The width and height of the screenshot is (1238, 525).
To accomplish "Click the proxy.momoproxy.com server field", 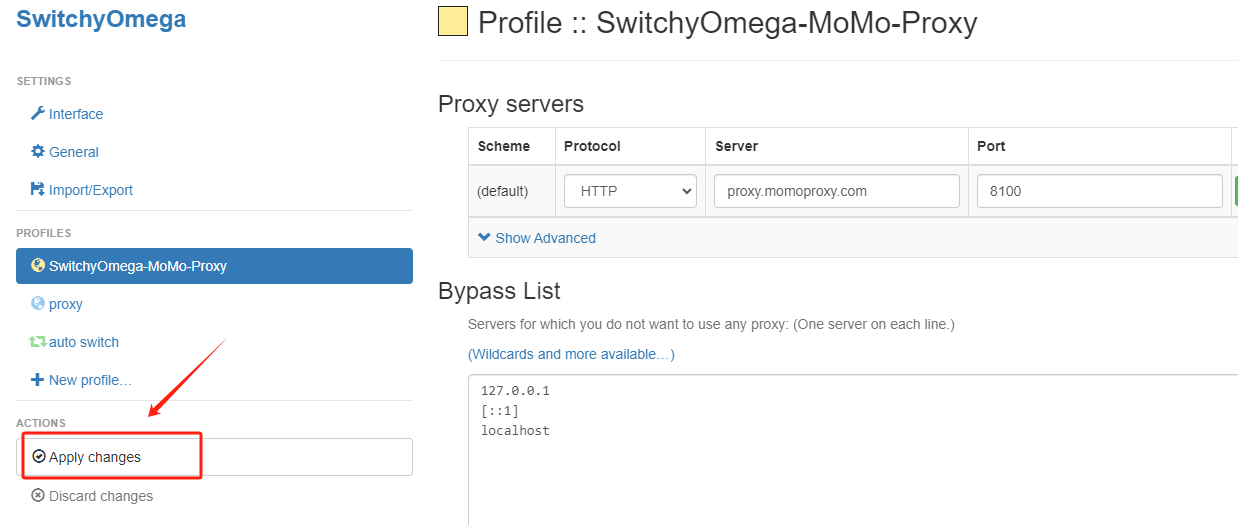I will [x=837, y=191].
